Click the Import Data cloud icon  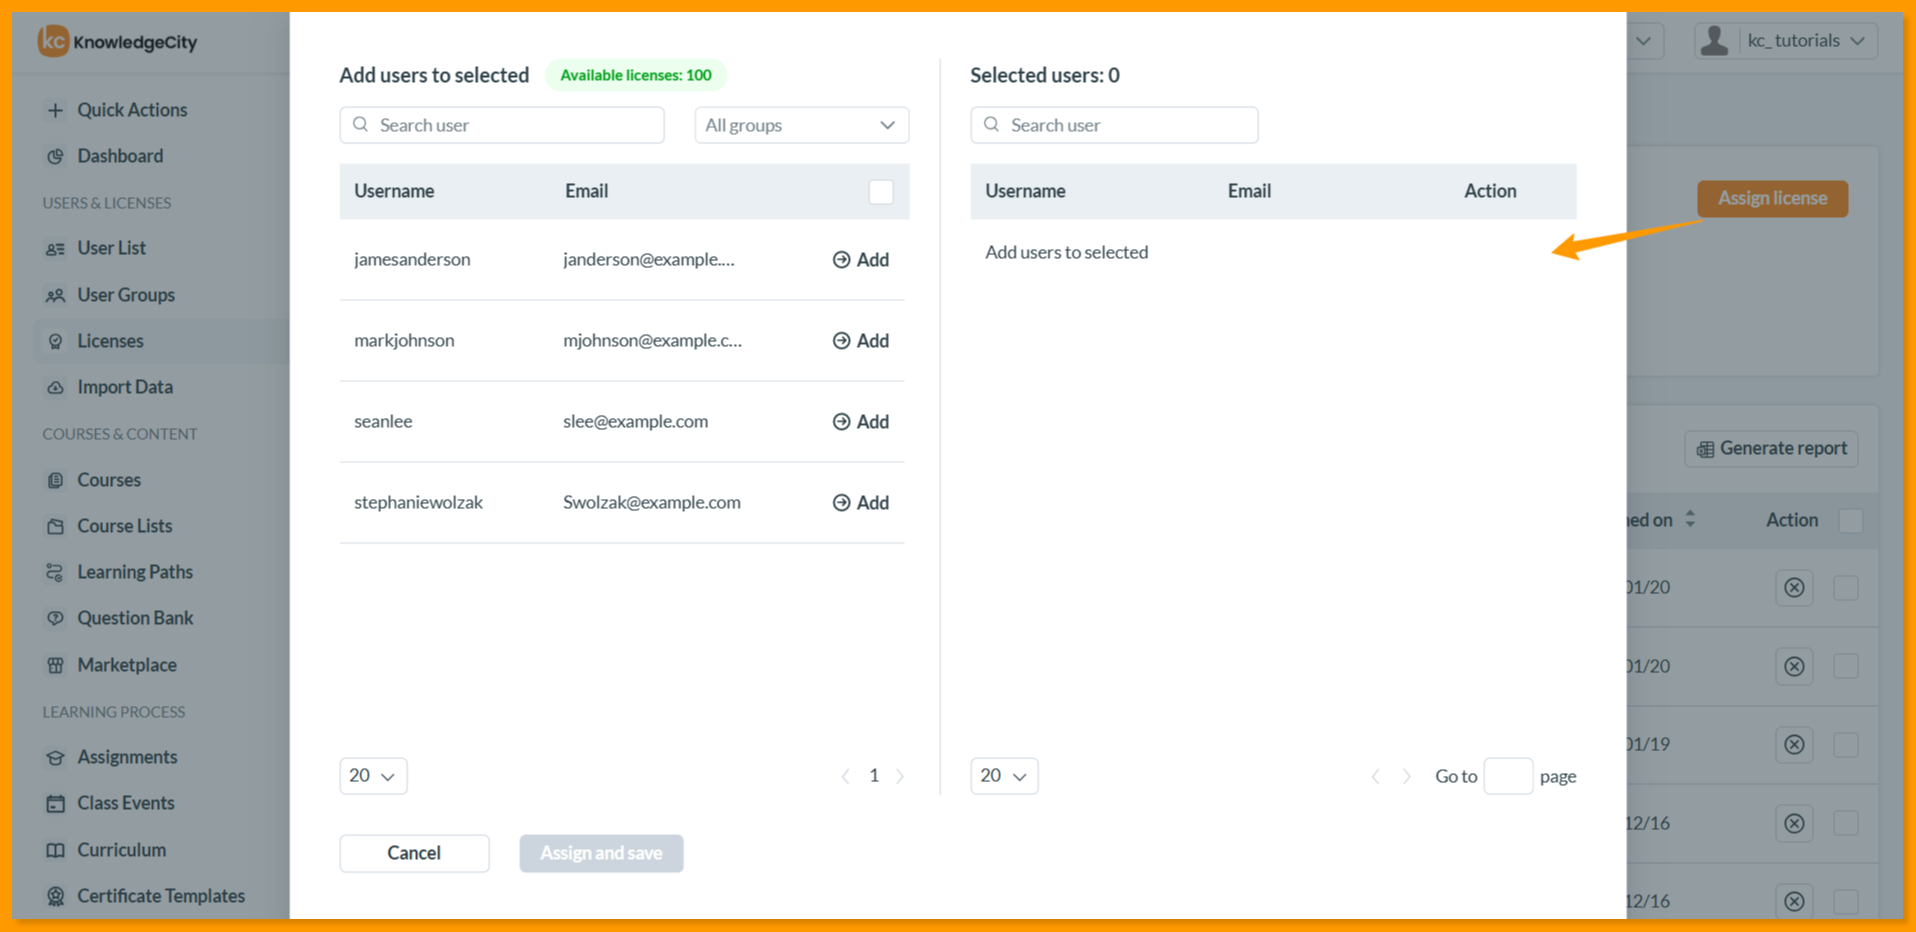[55, 387]
